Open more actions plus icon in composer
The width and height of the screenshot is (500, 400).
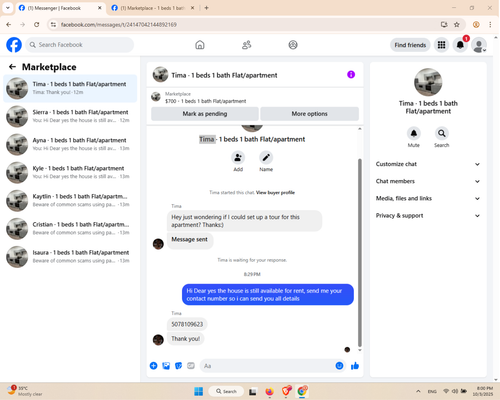pos(153,366)
